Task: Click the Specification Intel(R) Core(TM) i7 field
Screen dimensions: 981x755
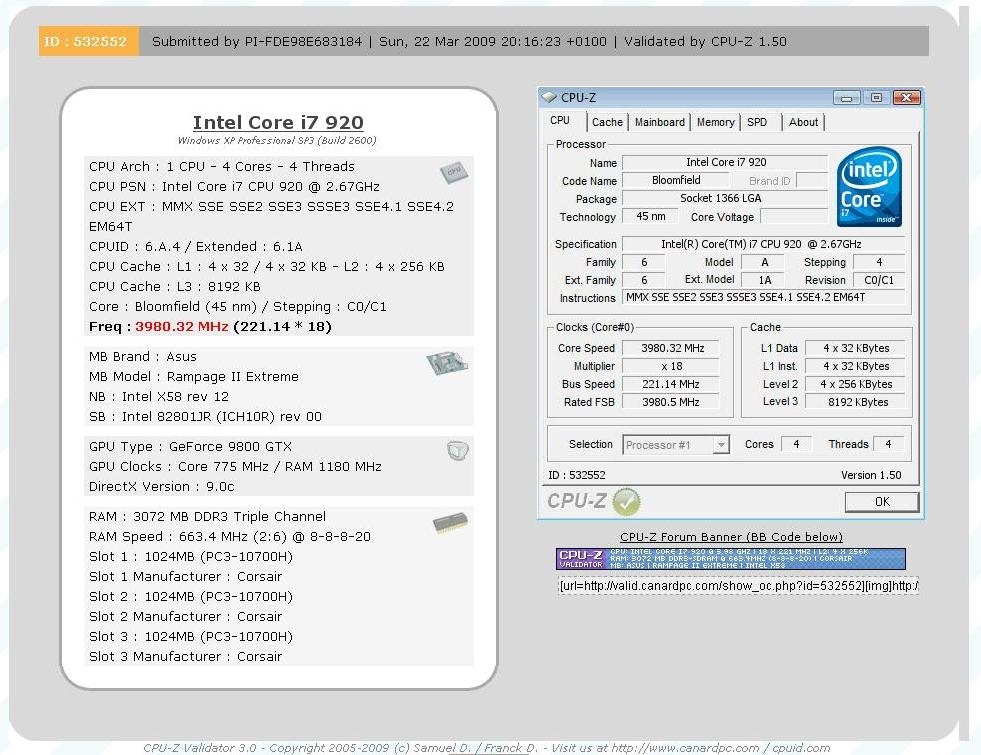Action: pos(763,244)
